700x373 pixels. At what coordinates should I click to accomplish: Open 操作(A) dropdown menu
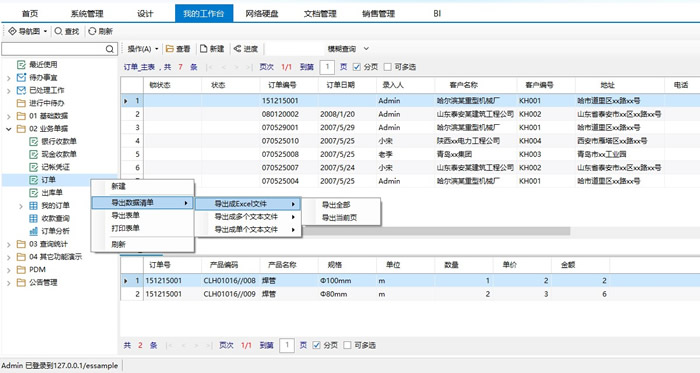pyautogui.click(x=142, y=49)
